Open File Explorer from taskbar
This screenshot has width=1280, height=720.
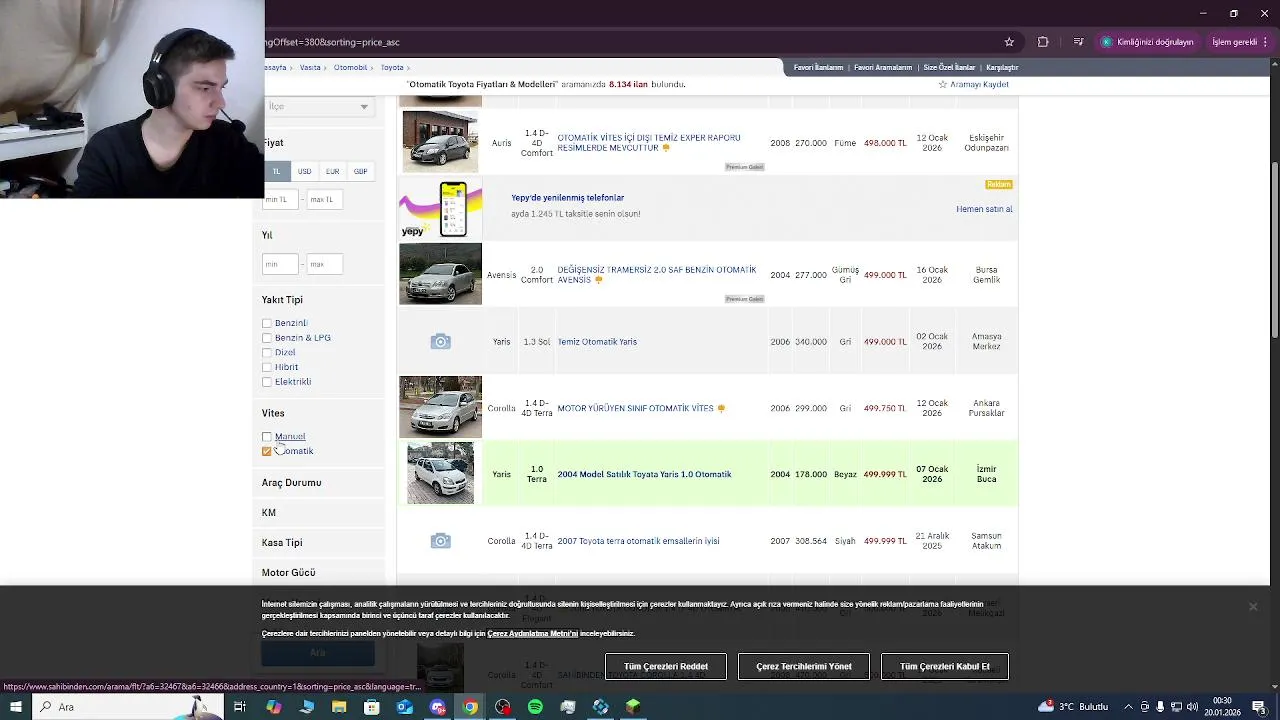coord(339,707)
